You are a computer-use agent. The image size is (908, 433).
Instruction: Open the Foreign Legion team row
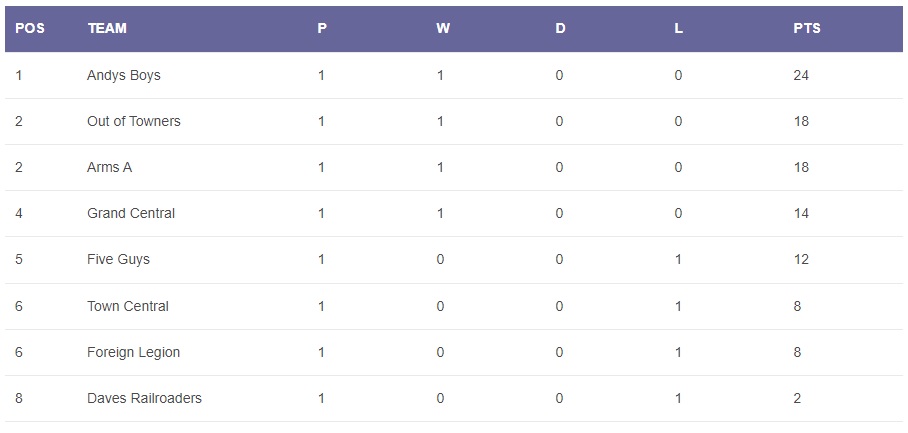(134, 352)
